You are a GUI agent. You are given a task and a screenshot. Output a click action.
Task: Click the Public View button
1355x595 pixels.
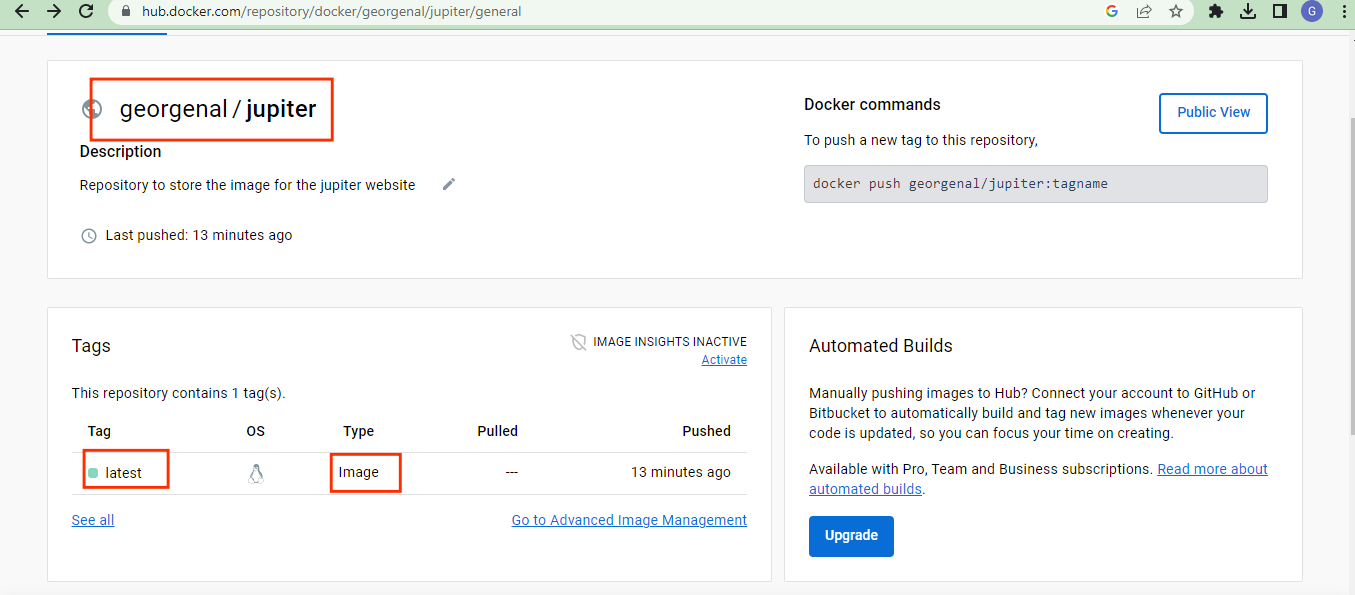[x=1213, y=113]
